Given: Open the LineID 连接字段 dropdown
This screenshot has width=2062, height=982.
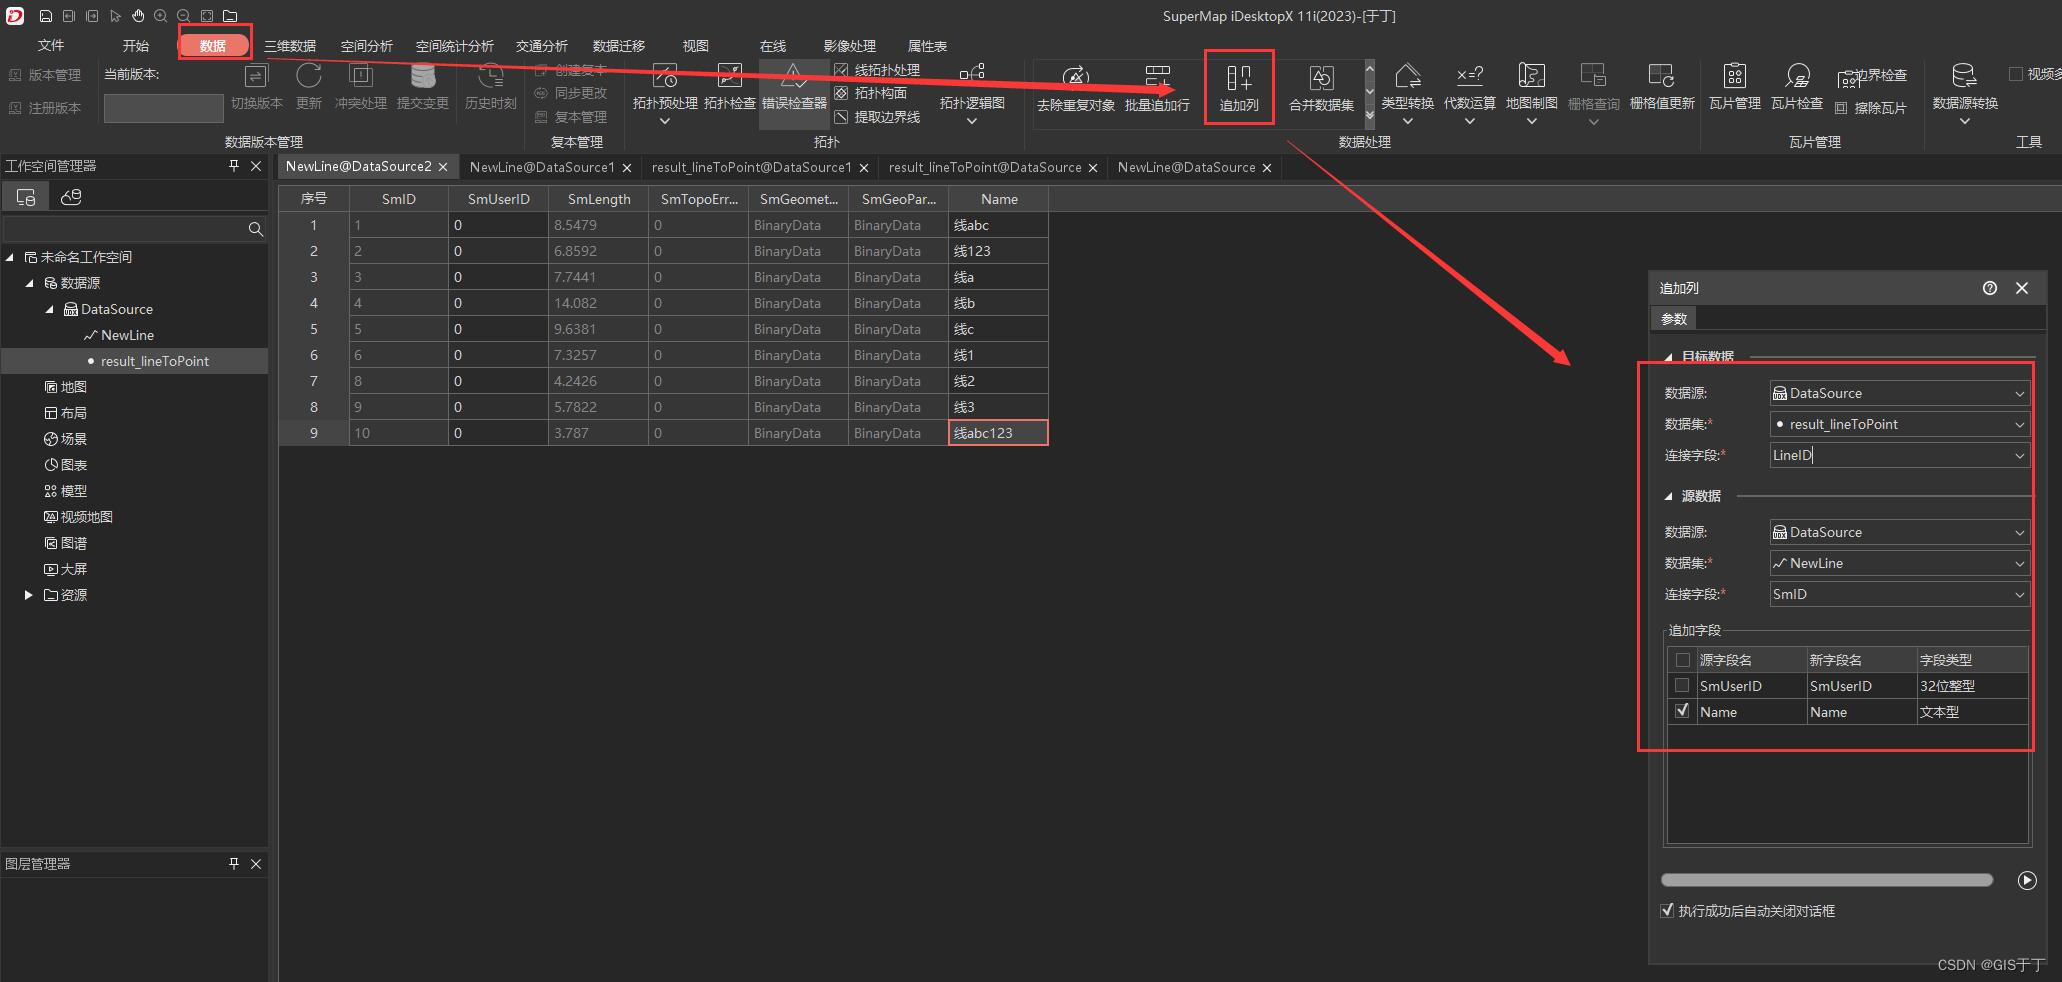Looking at the screenshot, I should point(1899,456).
